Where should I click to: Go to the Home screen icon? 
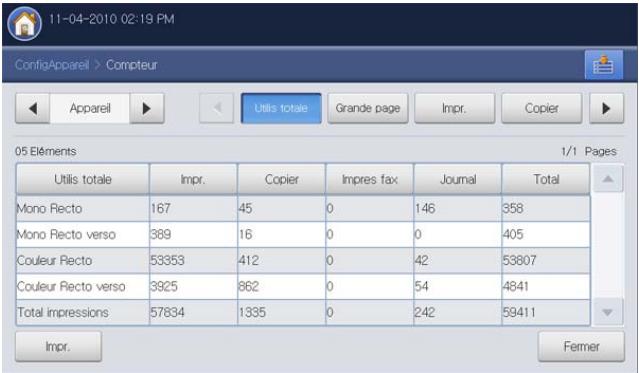(x=24, y=23)
